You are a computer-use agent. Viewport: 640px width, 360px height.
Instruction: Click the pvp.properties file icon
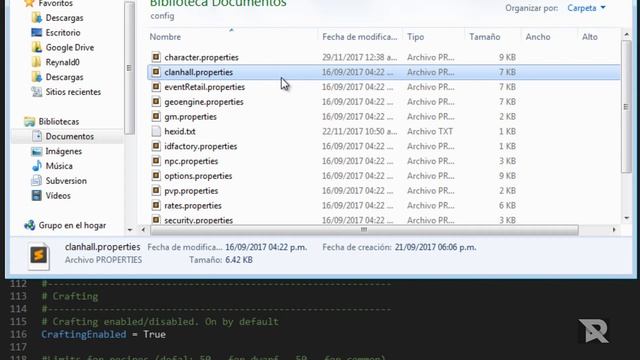click(156, 190)
